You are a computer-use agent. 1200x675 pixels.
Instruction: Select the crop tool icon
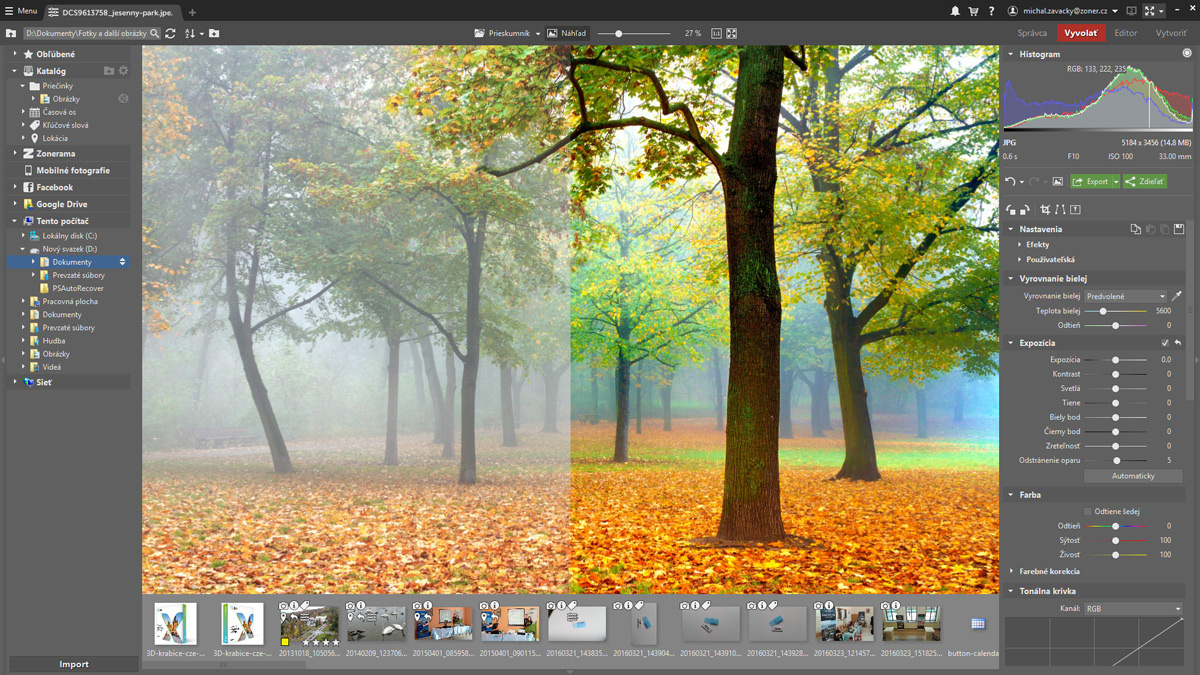tap(1045, 210)
